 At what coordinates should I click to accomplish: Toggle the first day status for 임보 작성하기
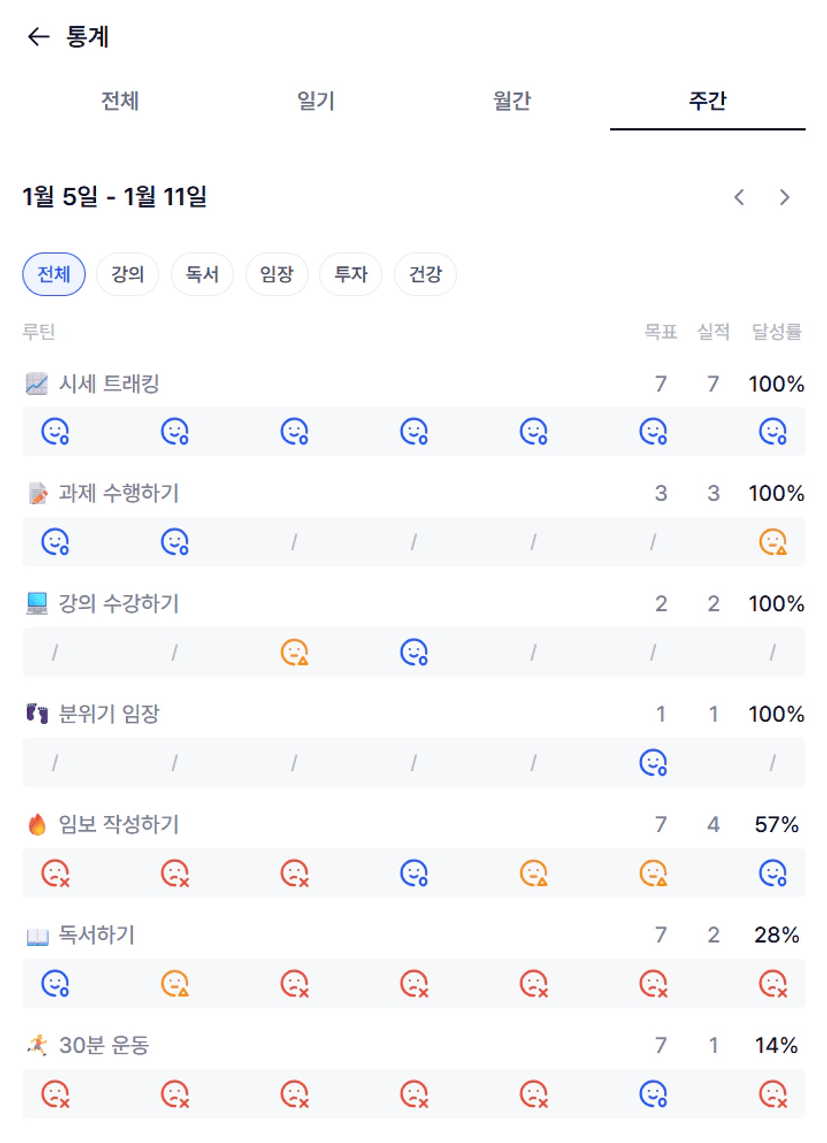tap(55, 874)
